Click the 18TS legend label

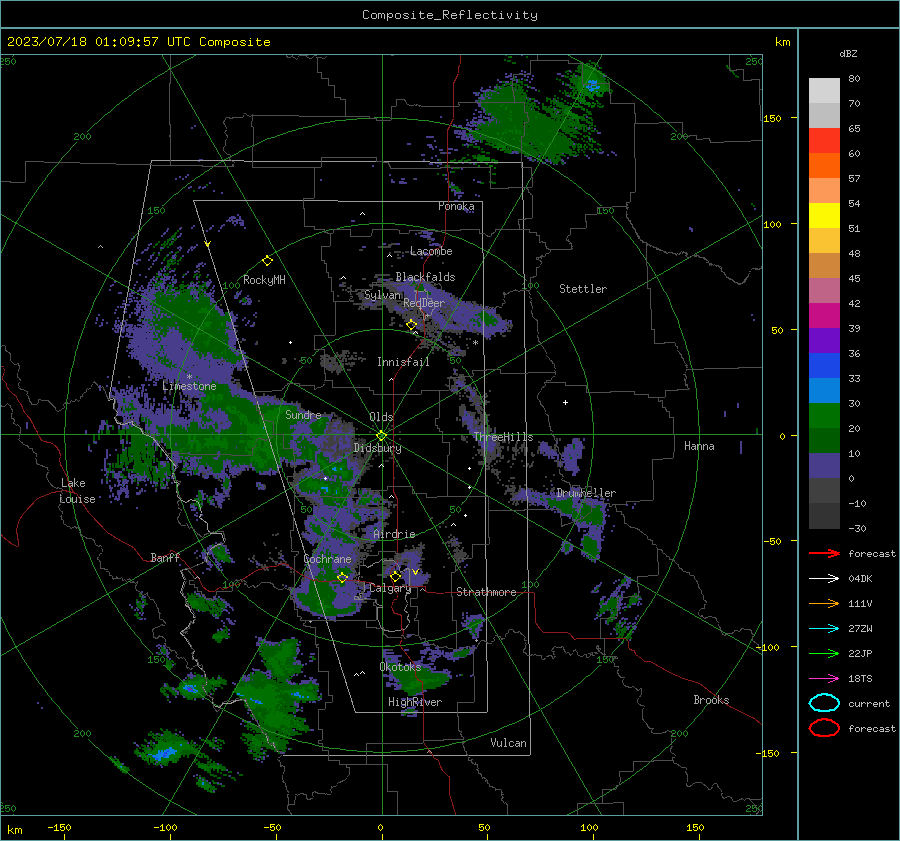pos(860,679)
